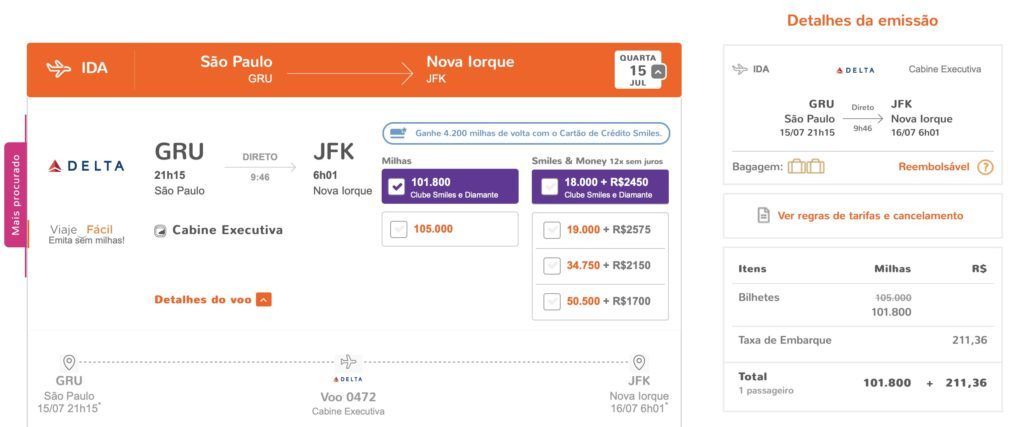Select the 34.750 + R$2150 fare checkbox
The image size is (1024, 427).
pos(552,266)
